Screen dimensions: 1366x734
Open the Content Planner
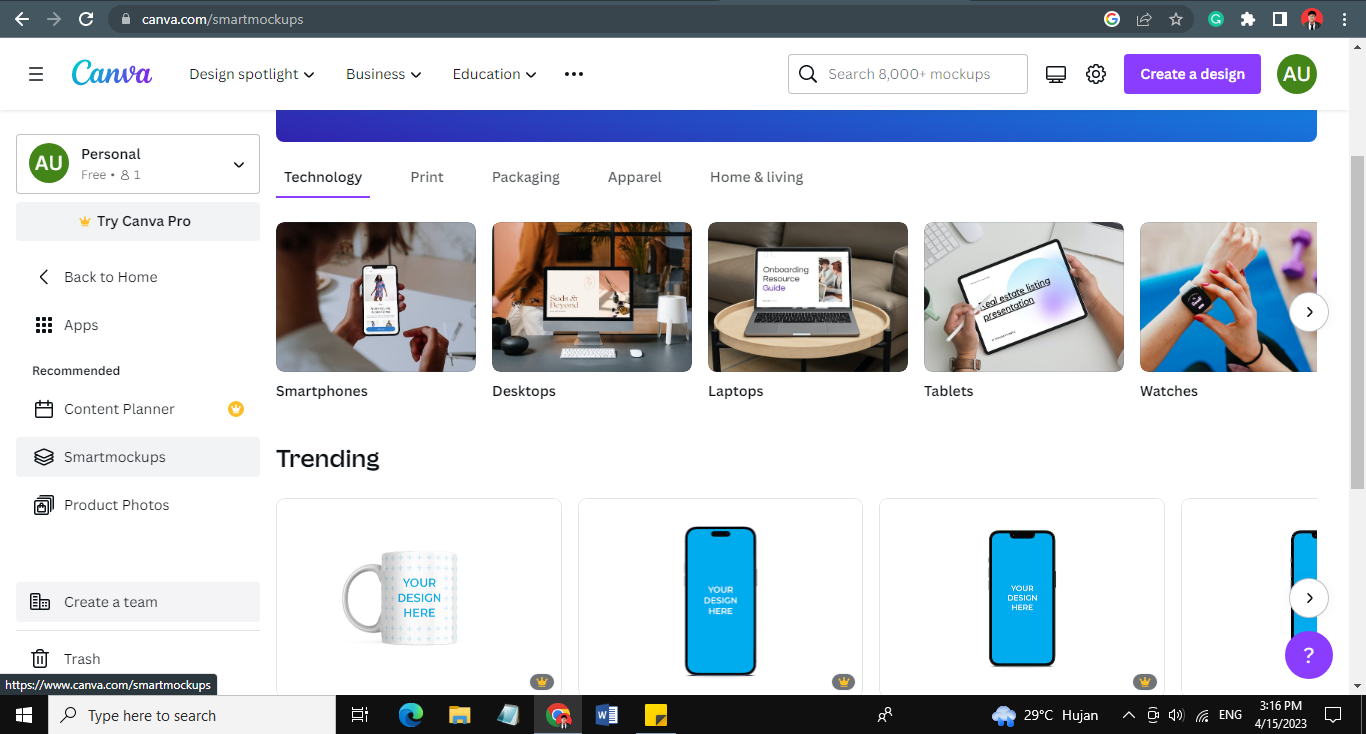(119, 409)
